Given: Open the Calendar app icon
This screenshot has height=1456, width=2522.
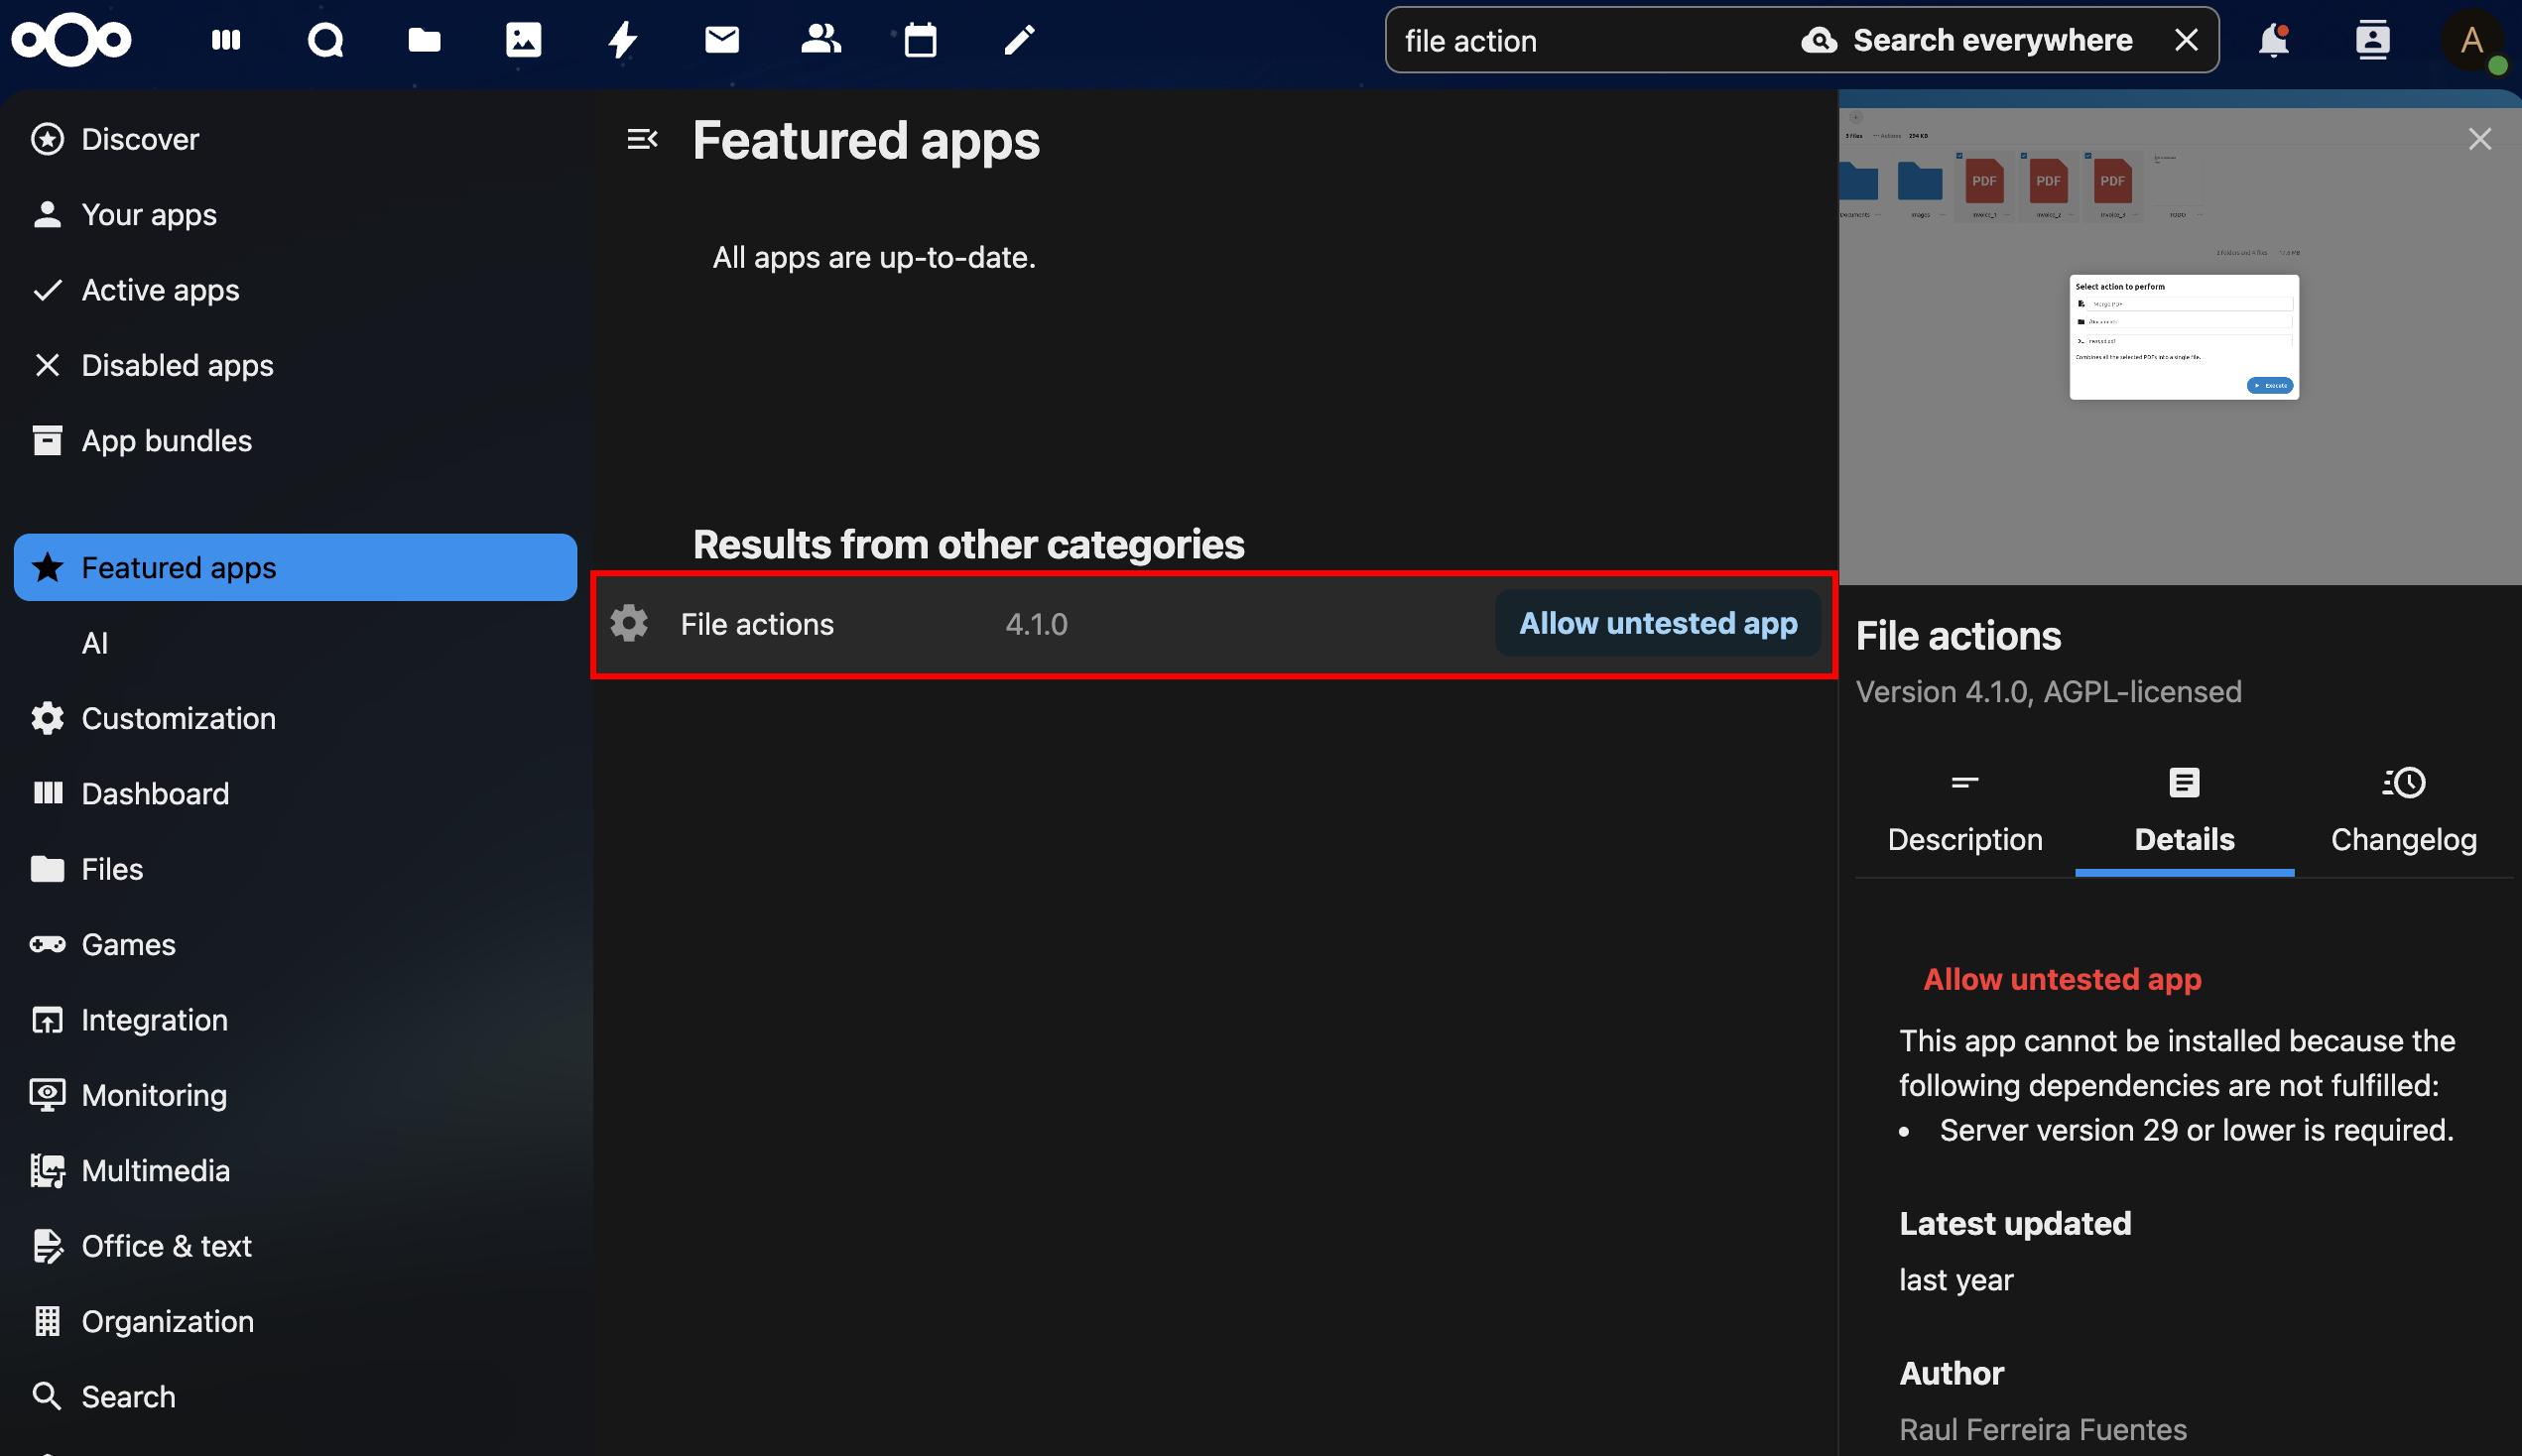Looking at the screenshot, I should click(920, 40).
